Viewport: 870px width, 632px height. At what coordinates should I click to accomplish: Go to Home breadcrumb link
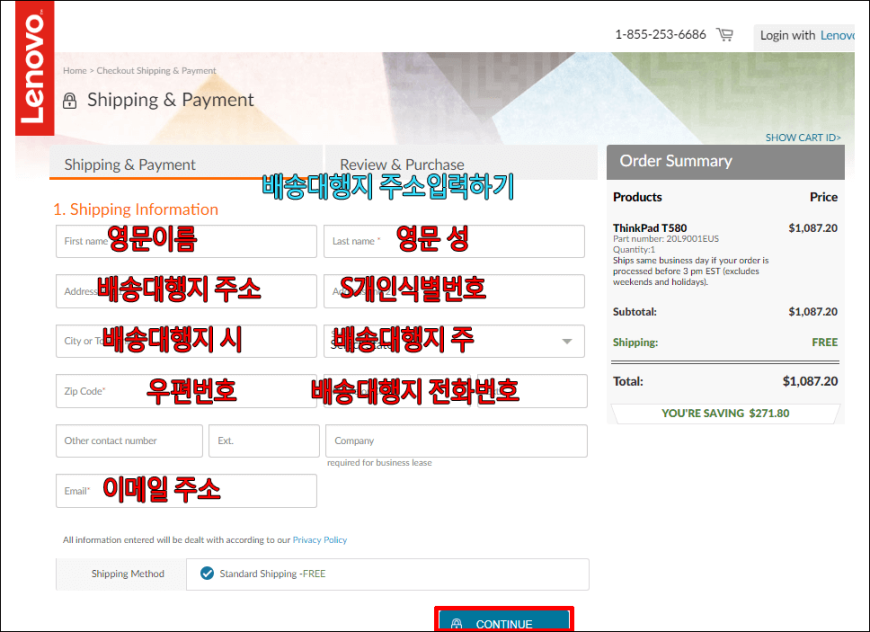pyautogui.click(x=74, y=70)
